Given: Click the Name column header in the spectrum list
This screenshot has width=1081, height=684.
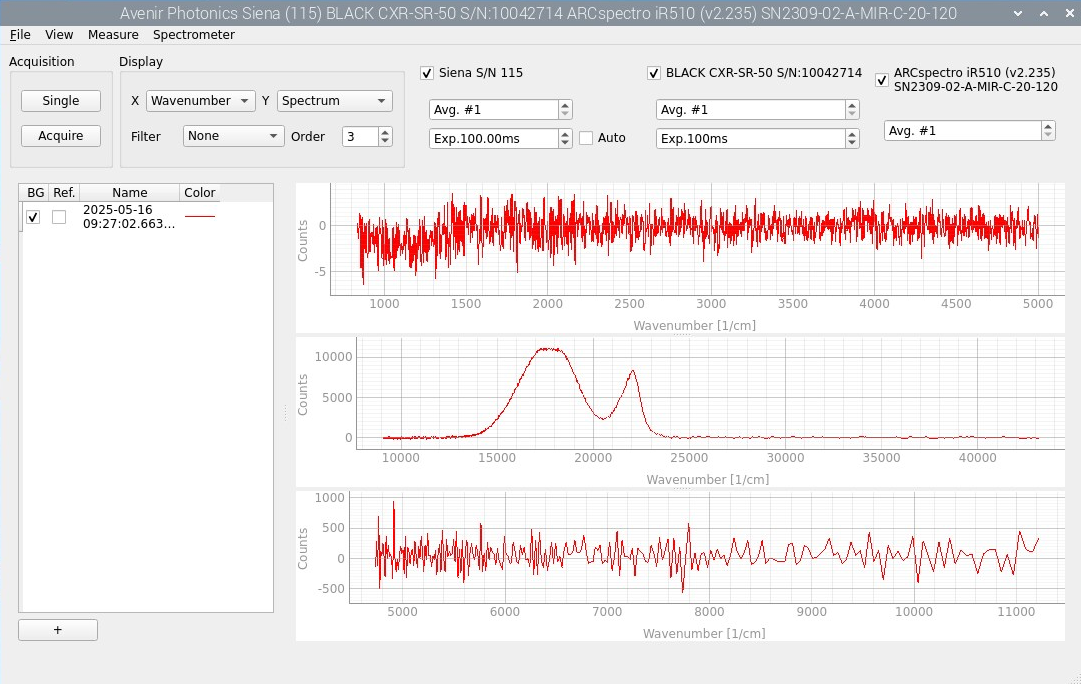Looking at the screenshot, I should click(130, 193).
